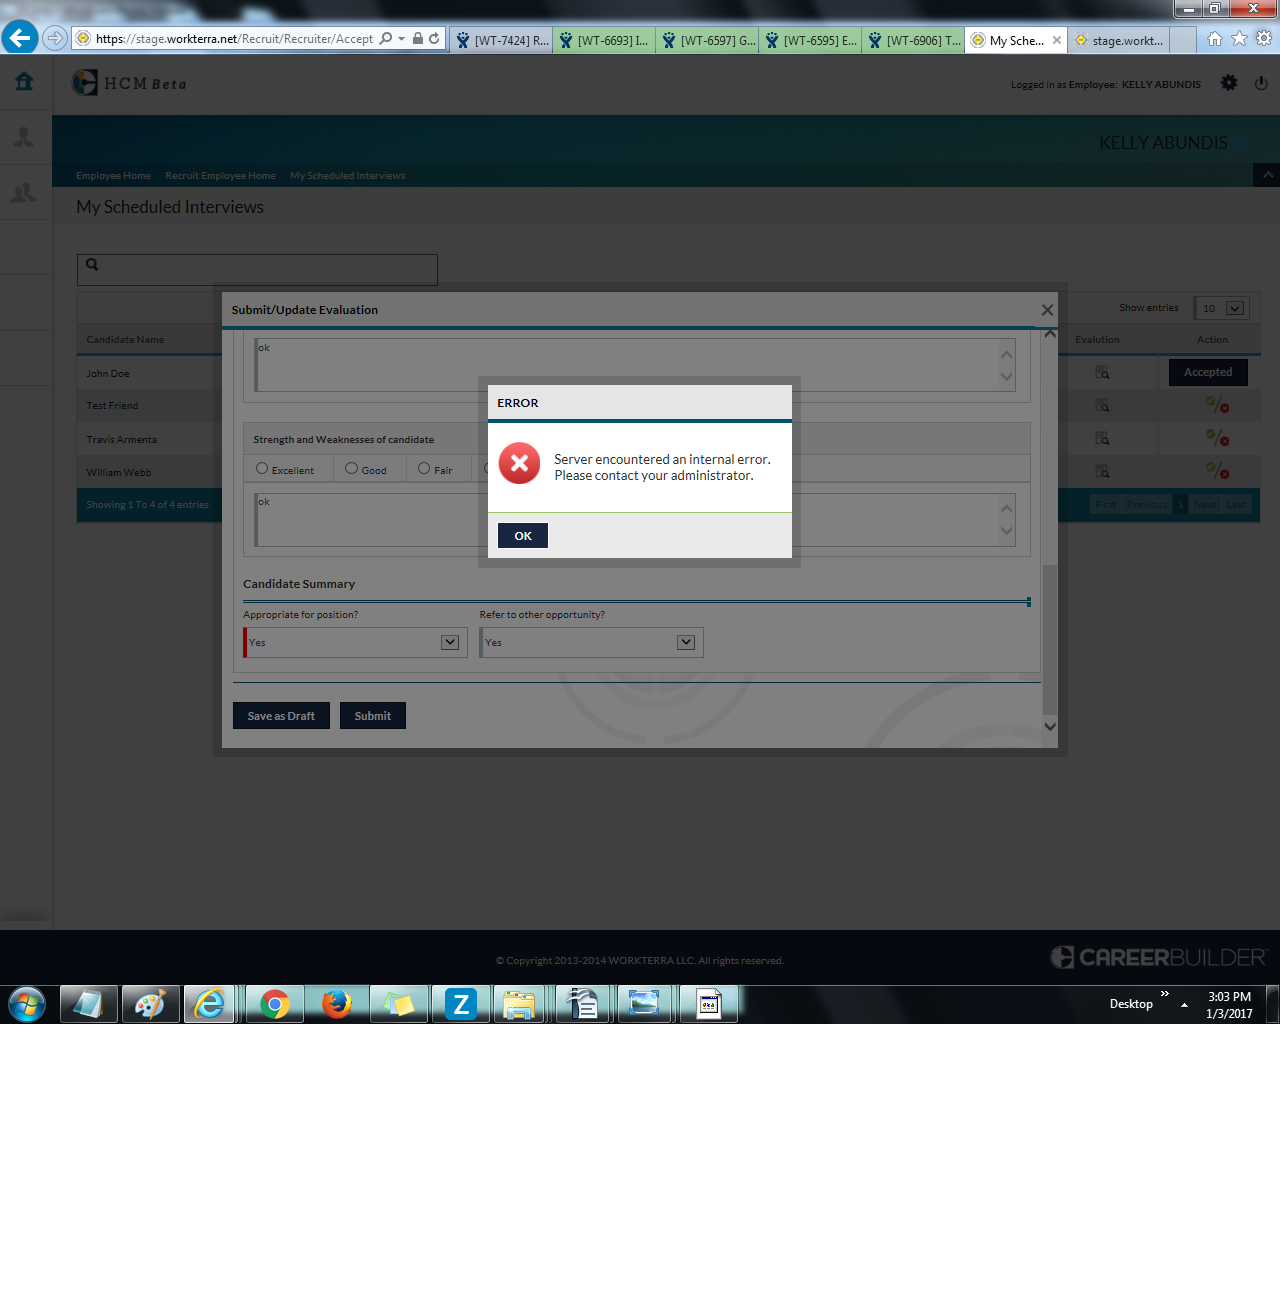Viewport: 1280px width, 1294px height.
Task: Launch Firefox from the taskbar
Action: coord(337,1004)
